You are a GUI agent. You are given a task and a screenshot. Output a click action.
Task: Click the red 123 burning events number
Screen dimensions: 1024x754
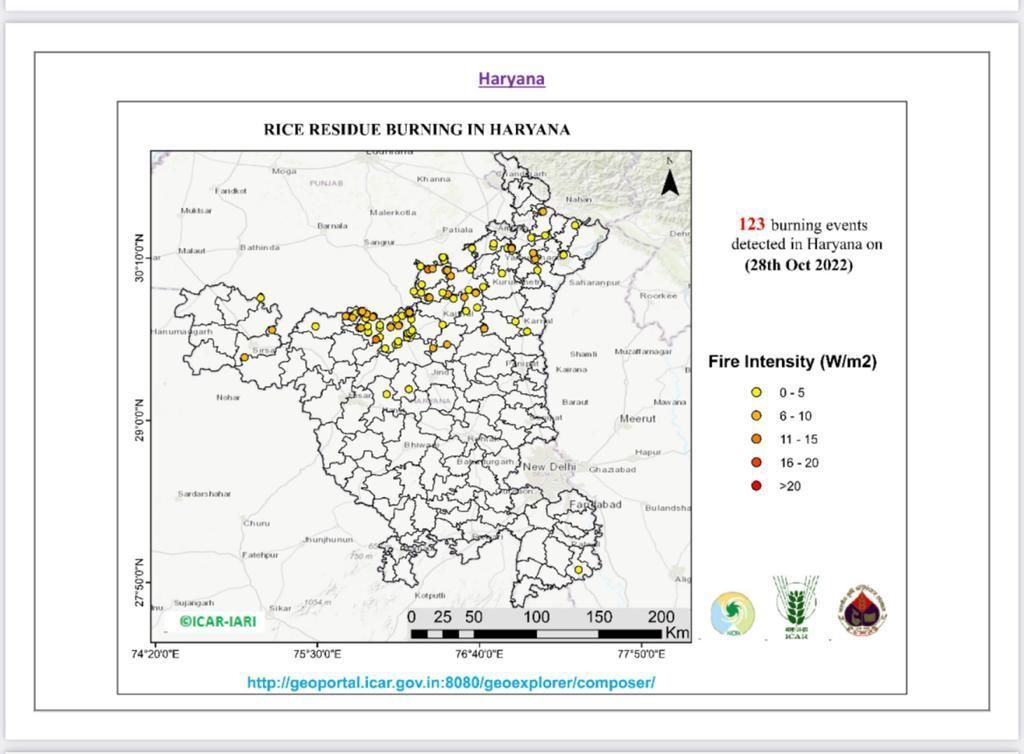tap(751, 225)
